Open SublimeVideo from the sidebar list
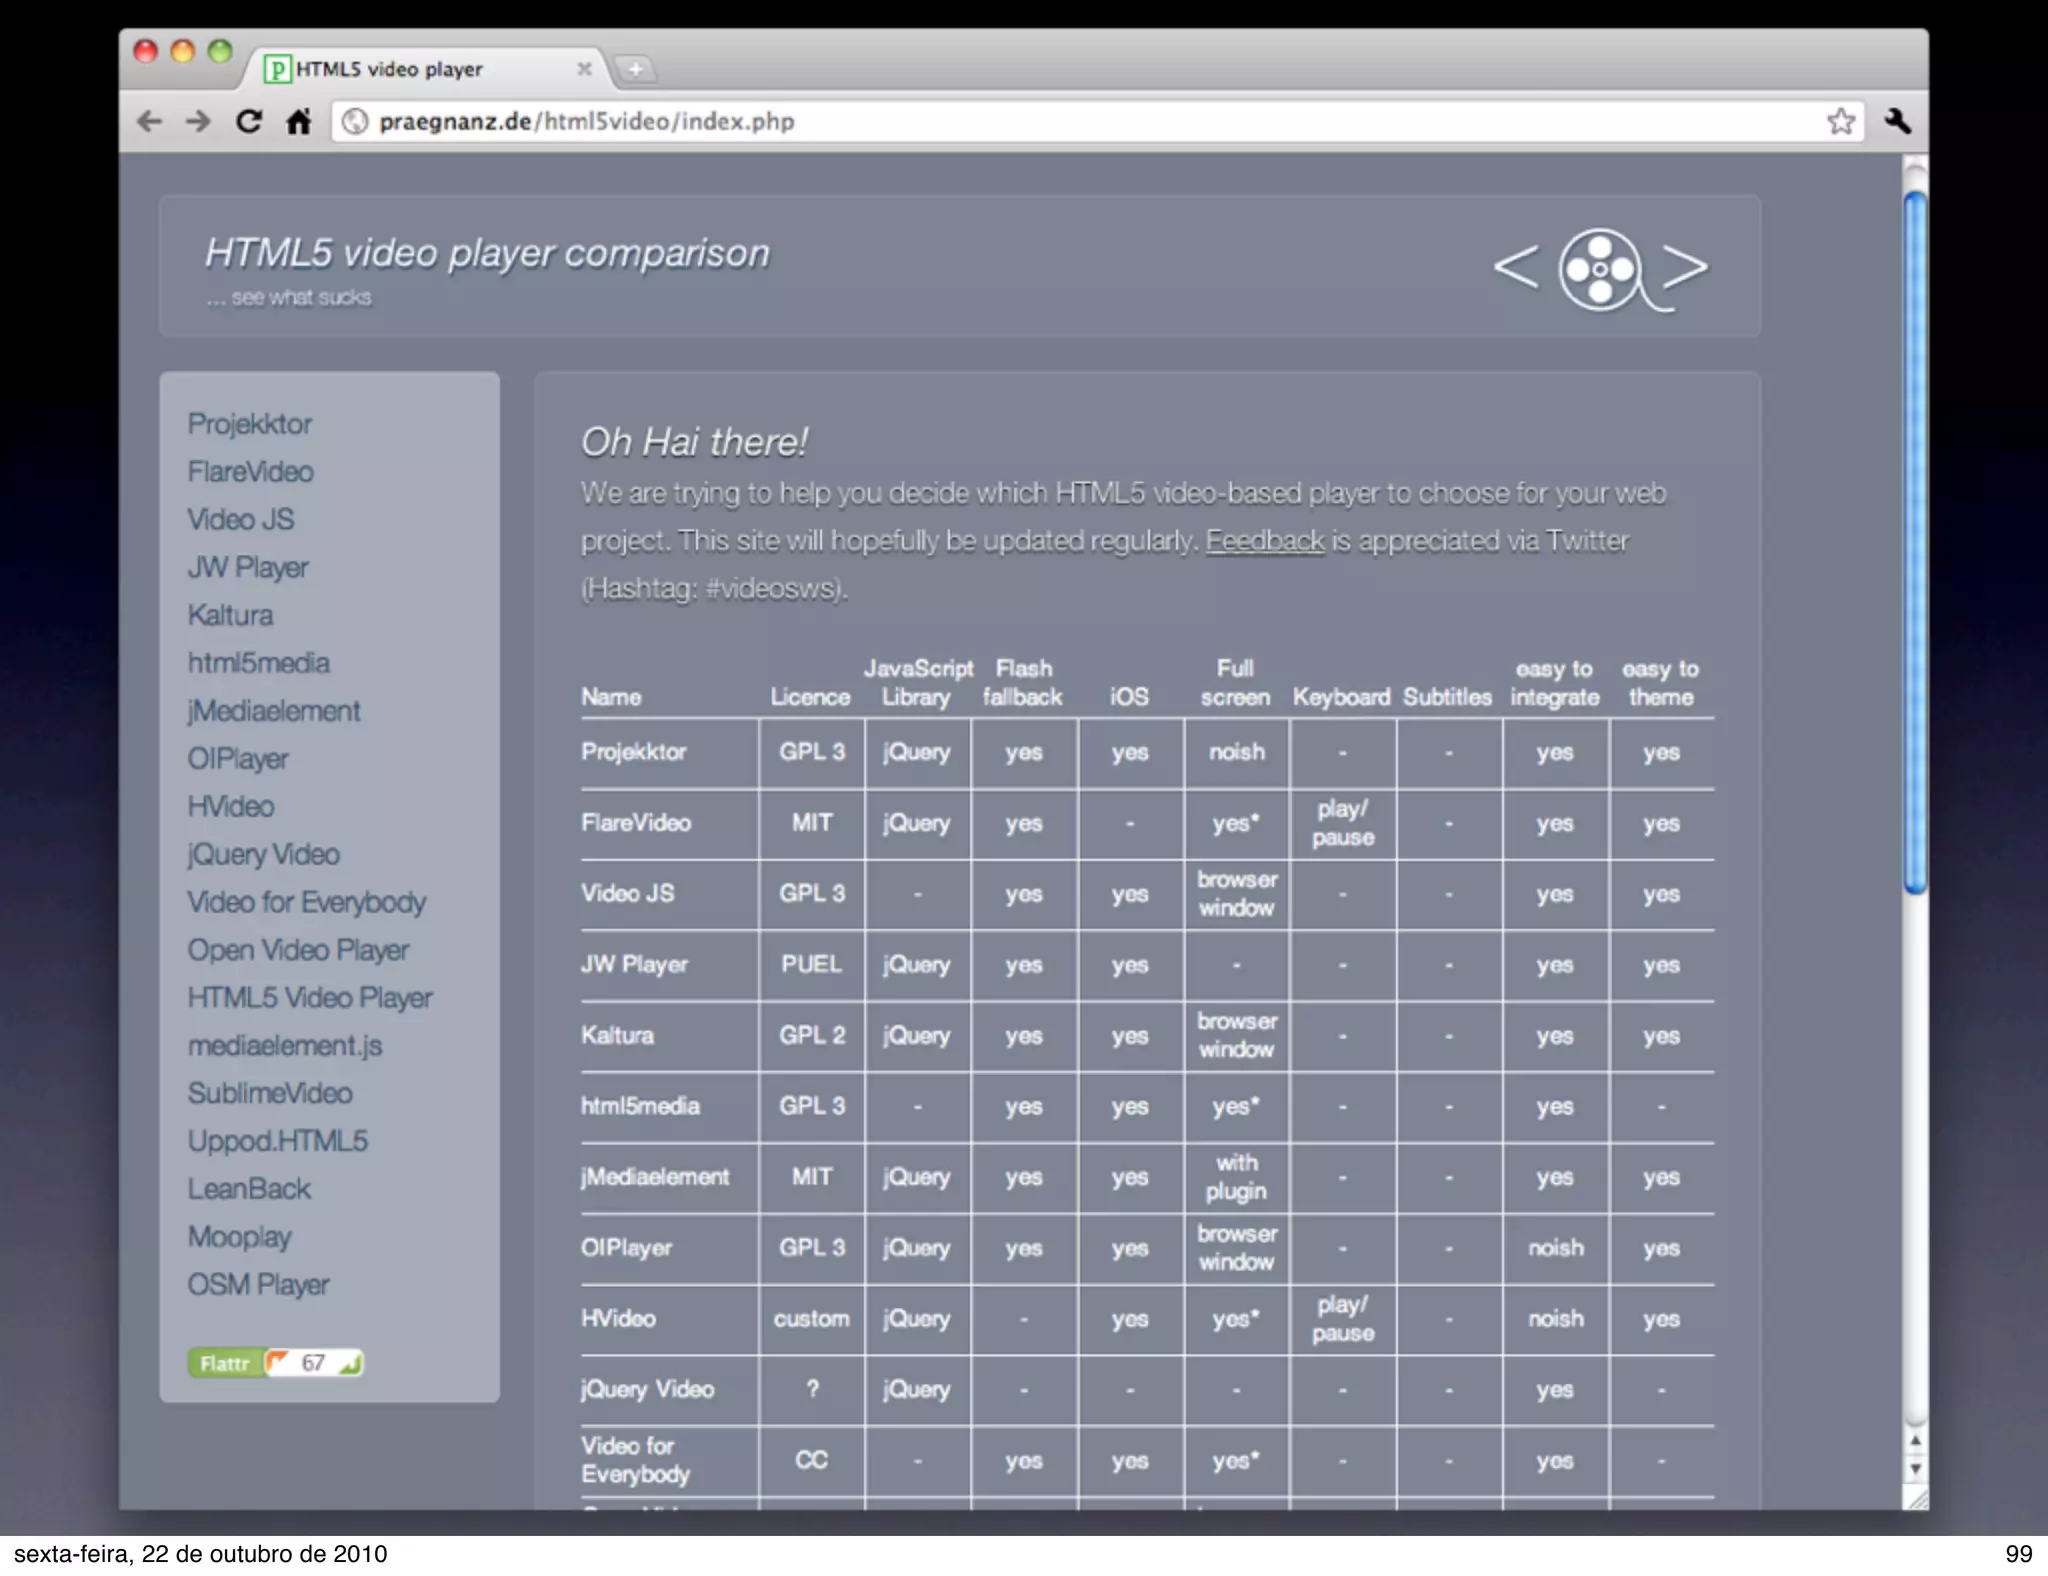 click(270, 1093)
